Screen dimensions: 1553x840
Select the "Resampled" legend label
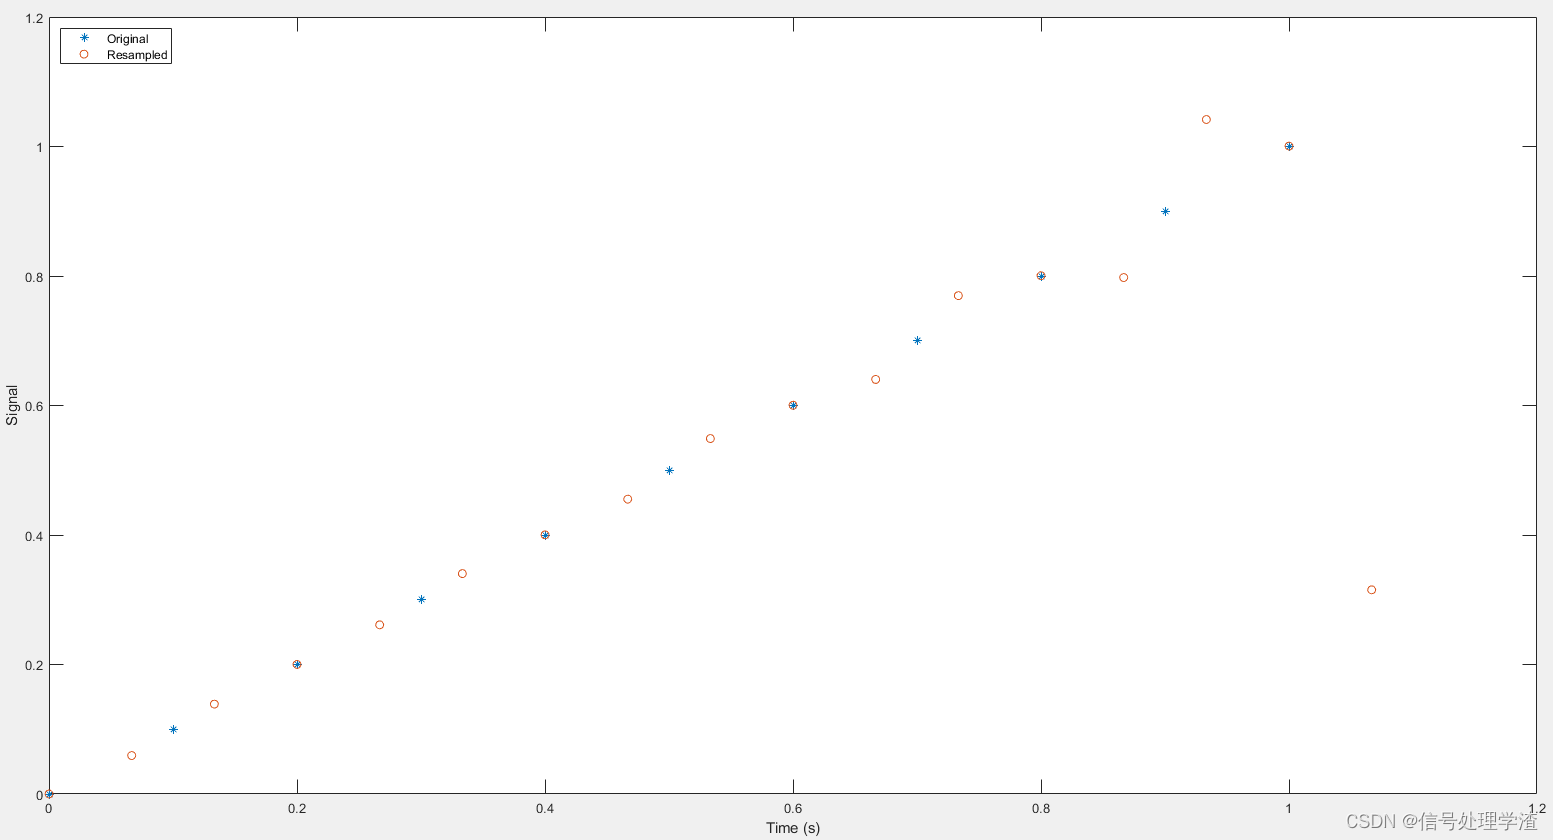click(137, 55)
